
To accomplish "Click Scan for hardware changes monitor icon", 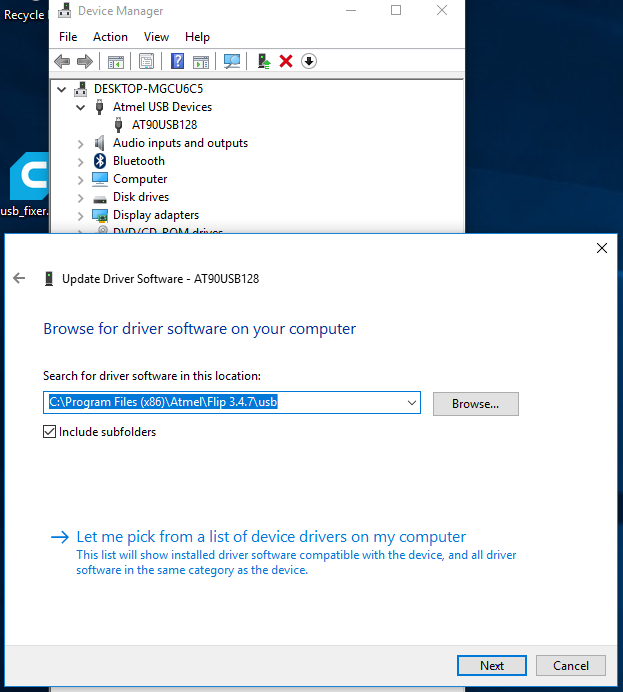I will [232, 61].
